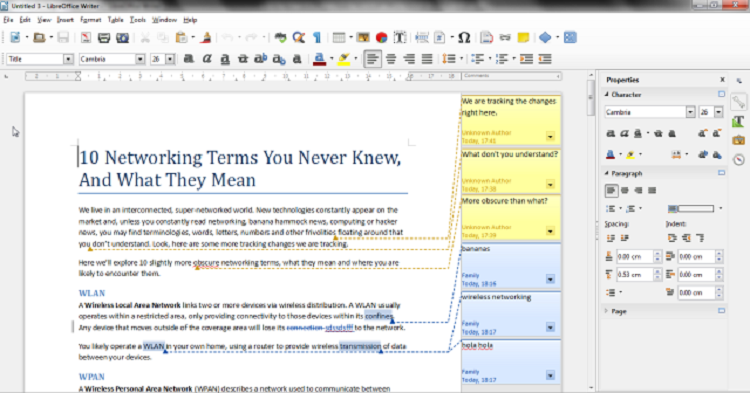Click the Insert Table toolbar icon

pyautogui.click(x=339, y=37)
